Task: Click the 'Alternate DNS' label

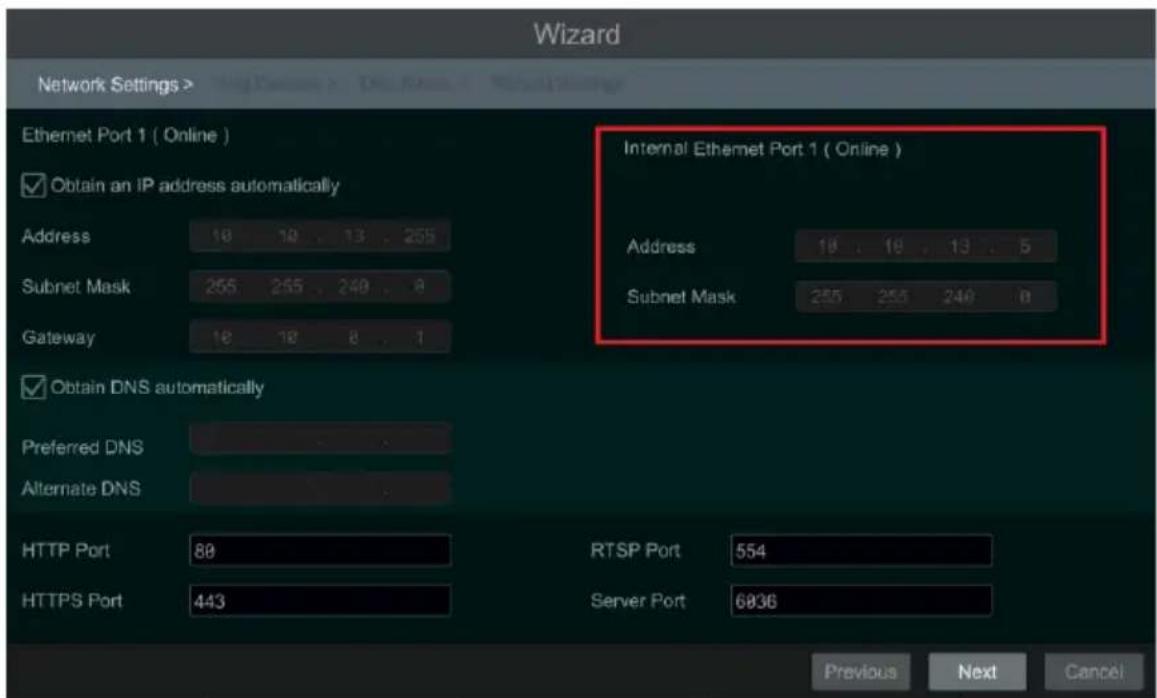Action: point(80,488)
